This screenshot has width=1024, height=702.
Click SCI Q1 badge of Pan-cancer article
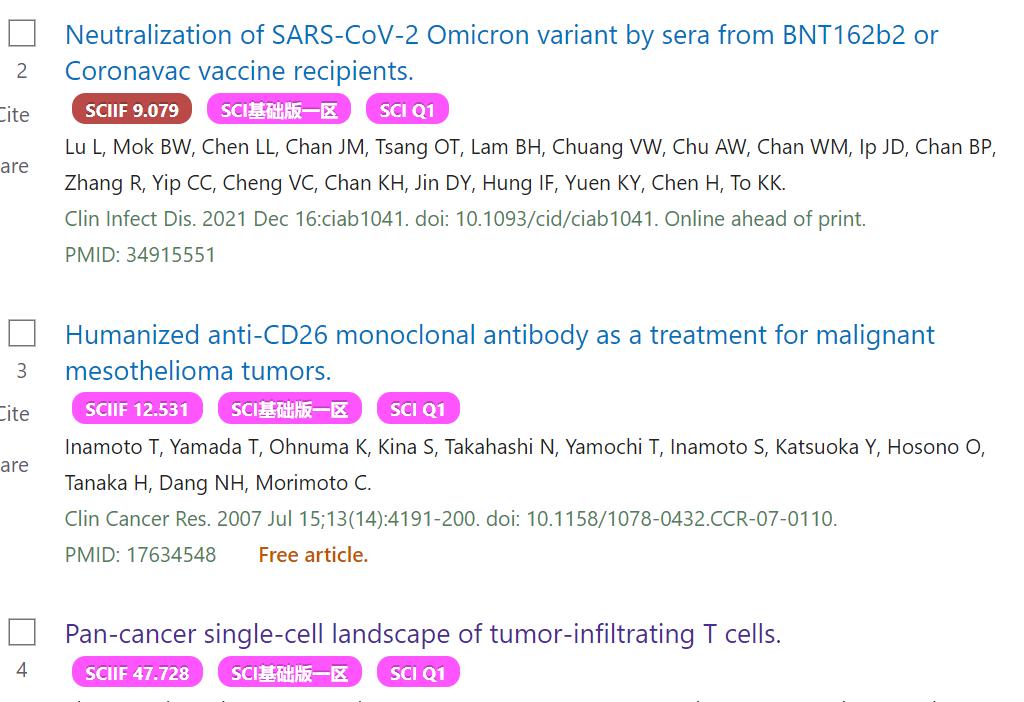[417, 673]
